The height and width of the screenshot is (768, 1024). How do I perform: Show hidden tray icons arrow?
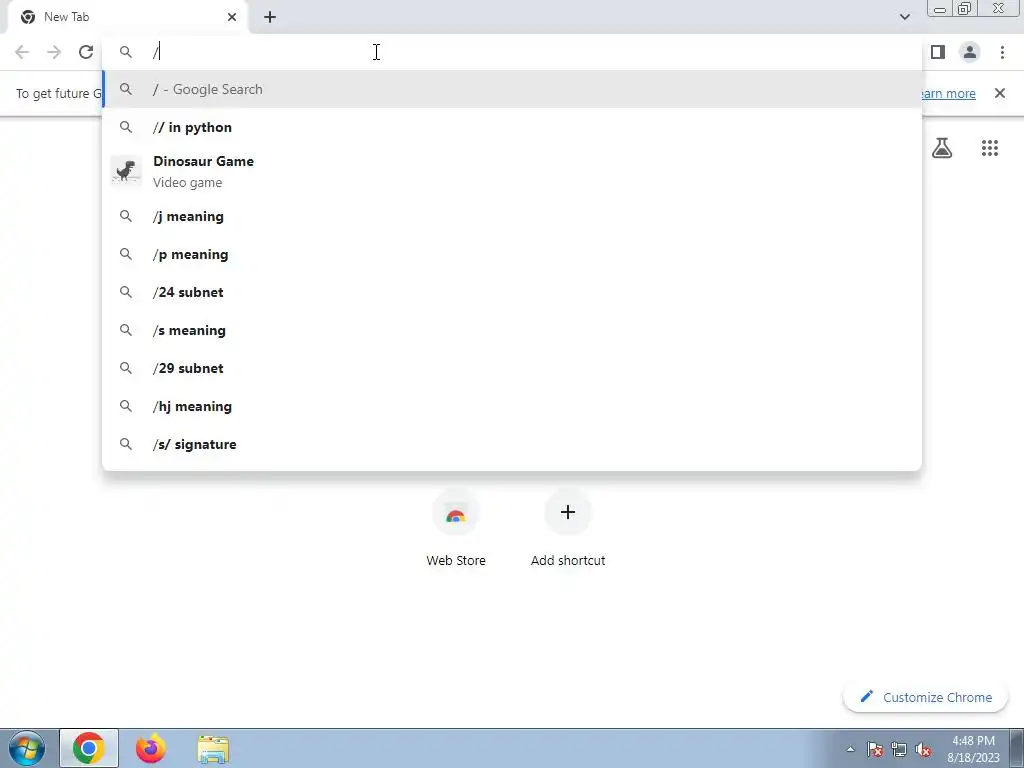click(x=850, y=749)
